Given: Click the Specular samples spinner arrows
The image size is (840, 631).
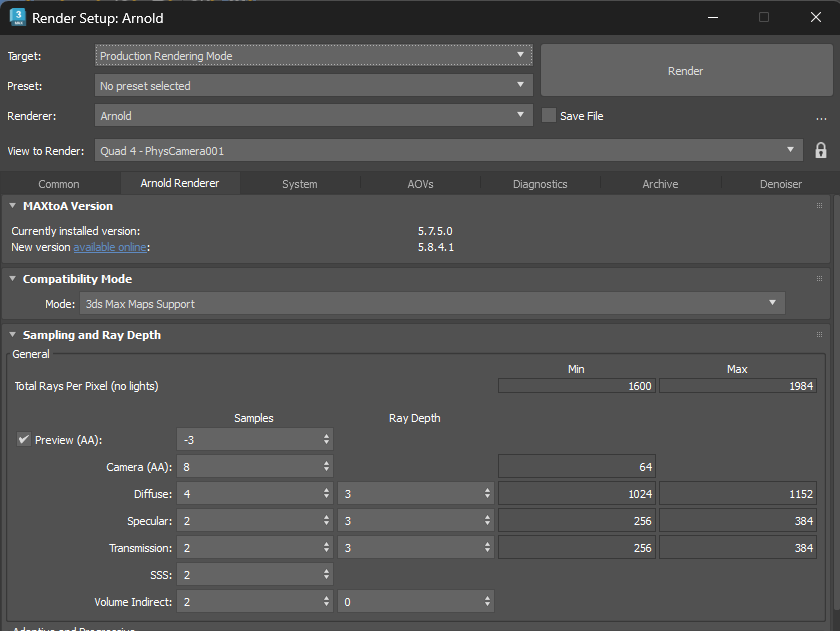Looking at the screenshot, I should (326, 521).
